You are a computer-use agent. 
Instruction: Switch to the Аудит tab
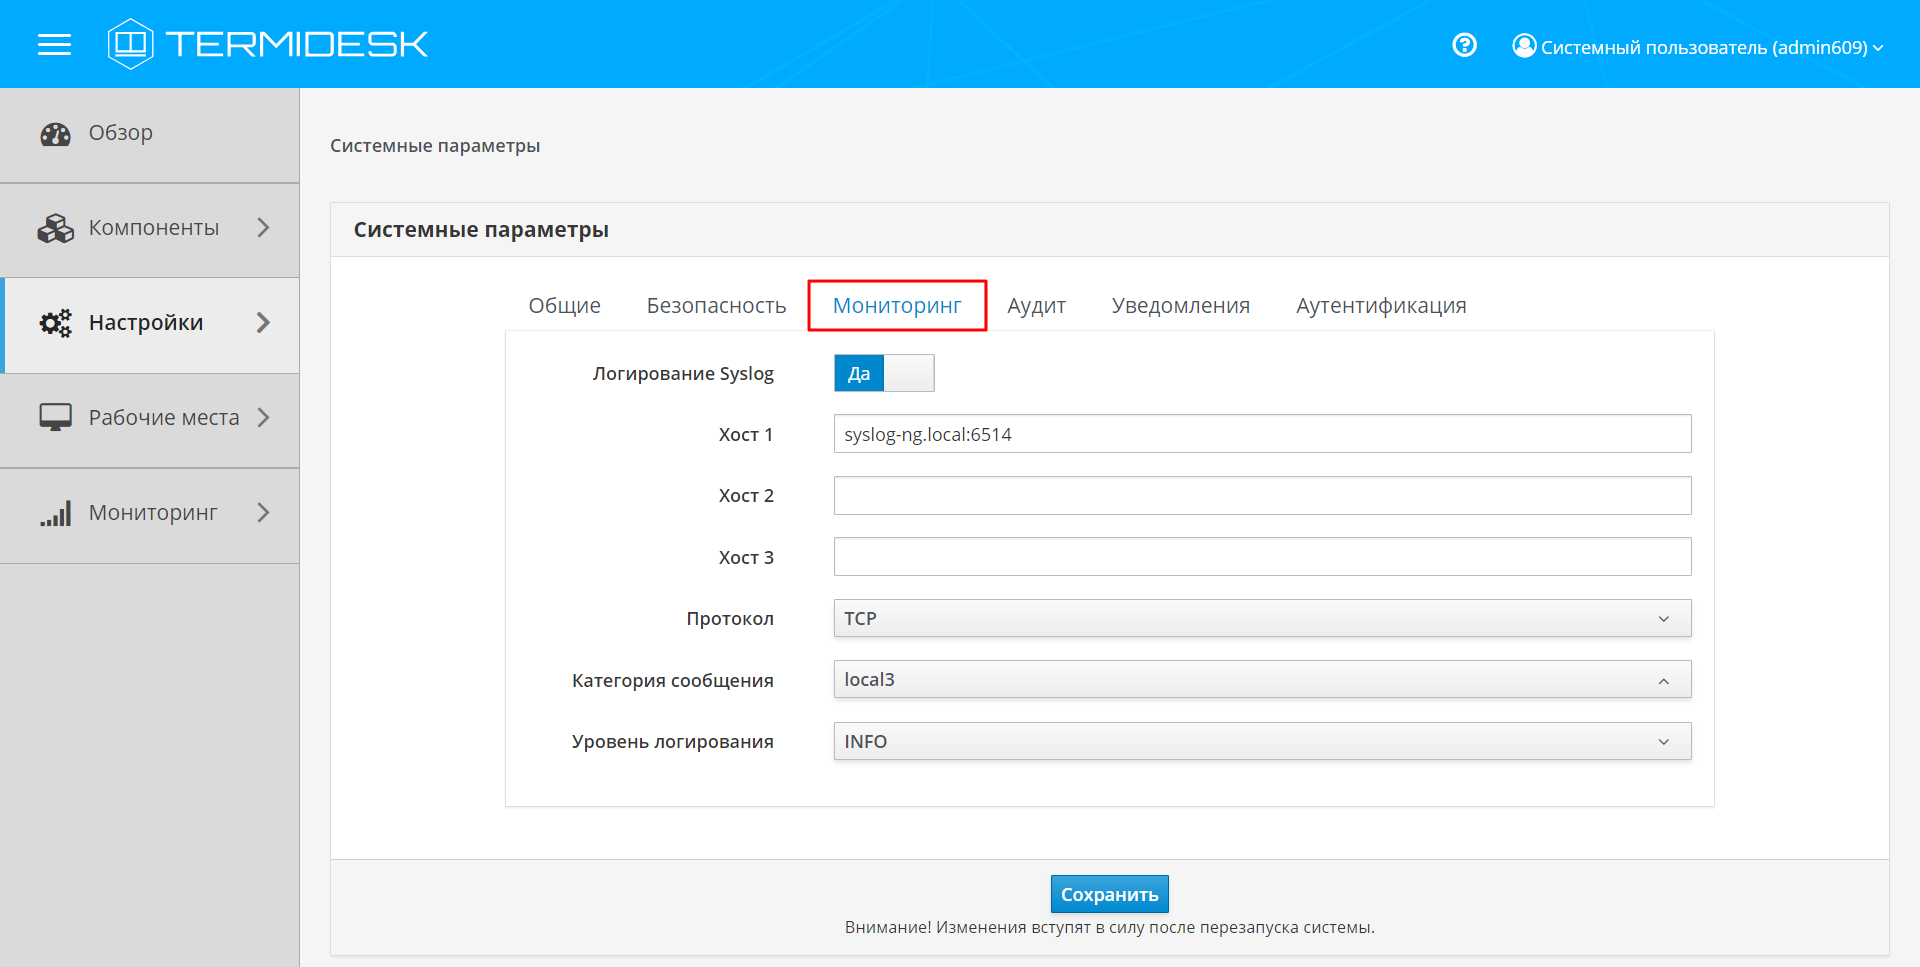point(1036,305)
